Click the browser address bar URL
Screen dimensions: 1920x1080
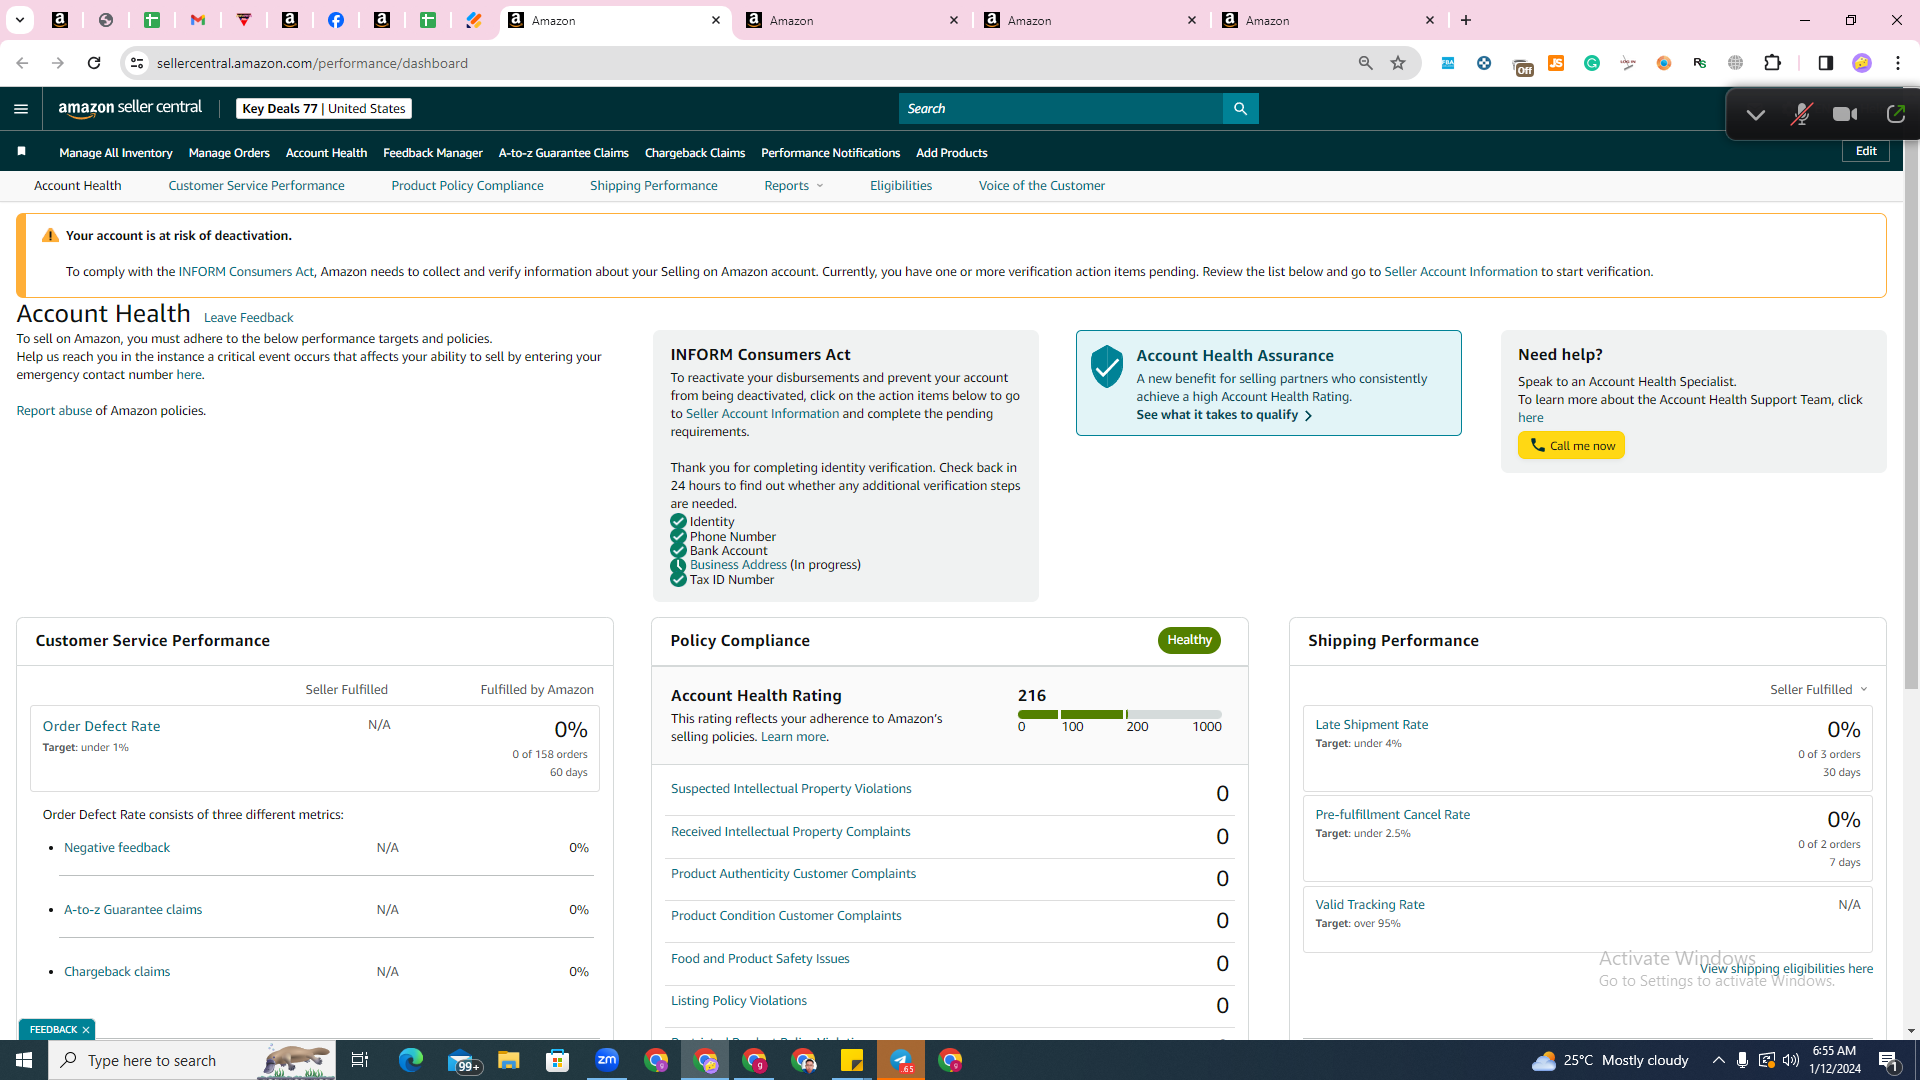(x=312, y=63)
